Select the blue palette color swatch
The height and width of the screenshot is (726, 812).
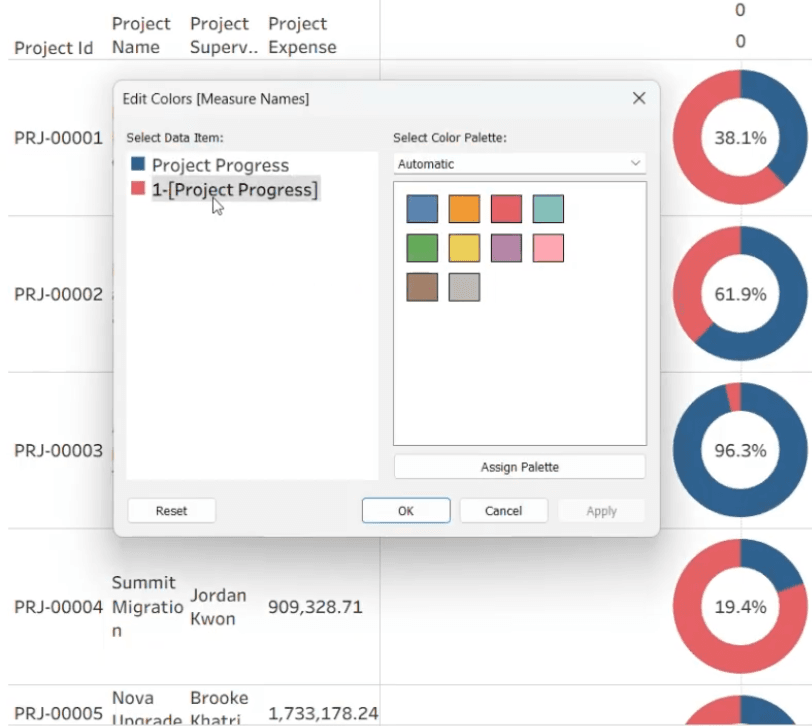point(422,209)
